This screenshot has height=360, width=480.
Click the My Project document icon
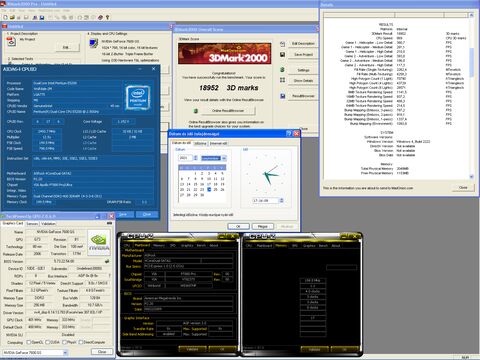coord(11,42)
